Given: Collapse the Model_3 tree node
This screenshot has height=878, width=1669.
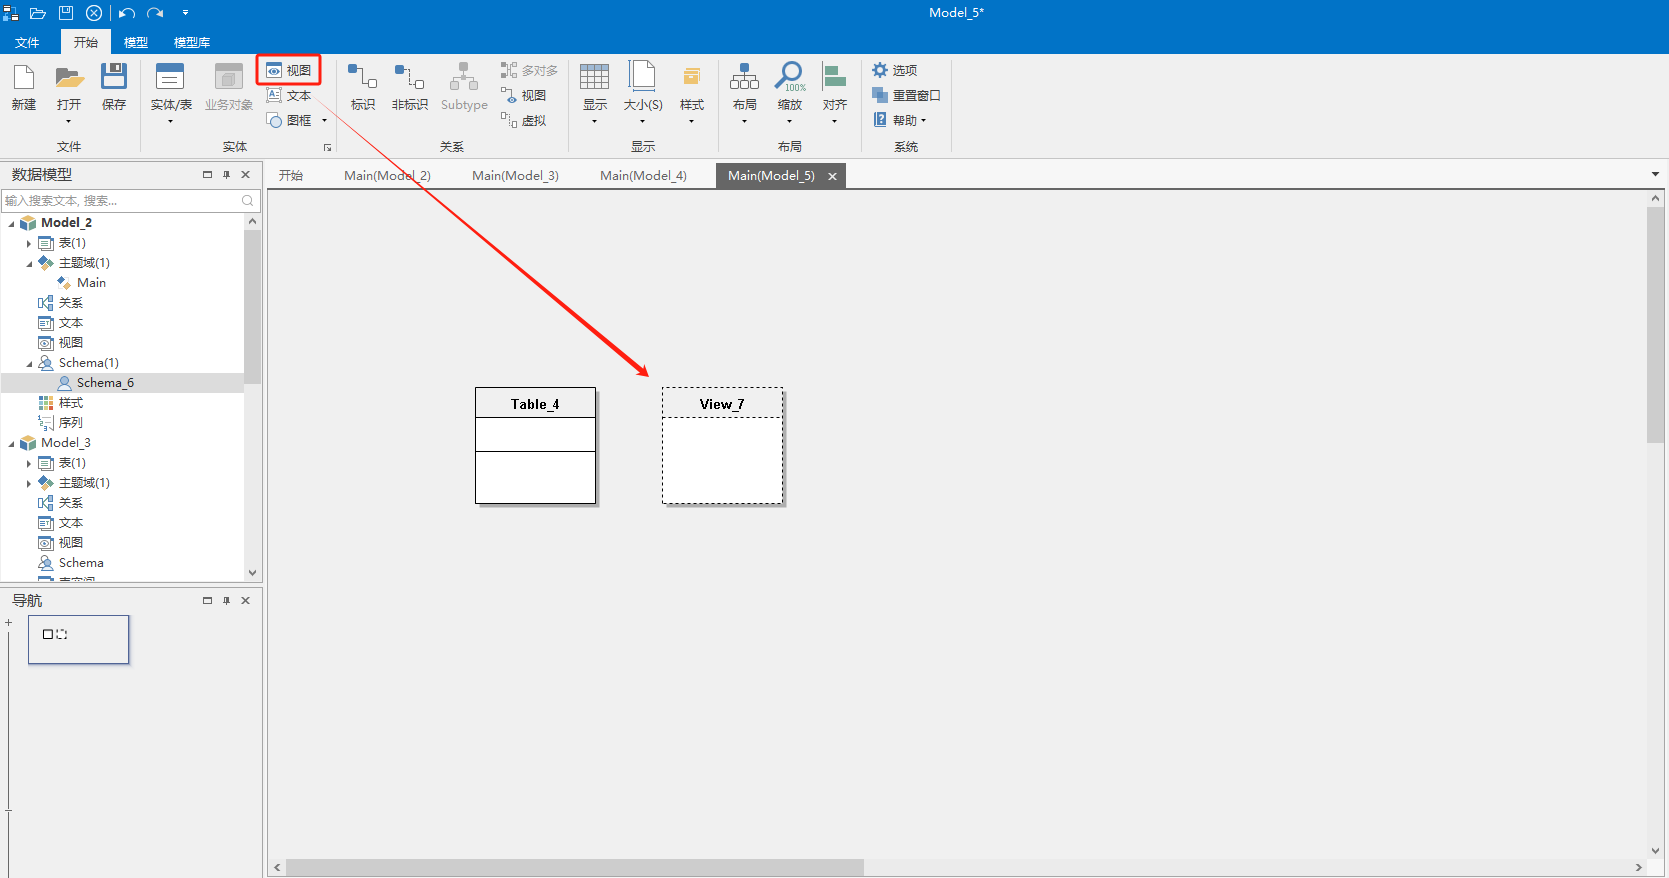Looking at the screenshot, I should point(11,443).
